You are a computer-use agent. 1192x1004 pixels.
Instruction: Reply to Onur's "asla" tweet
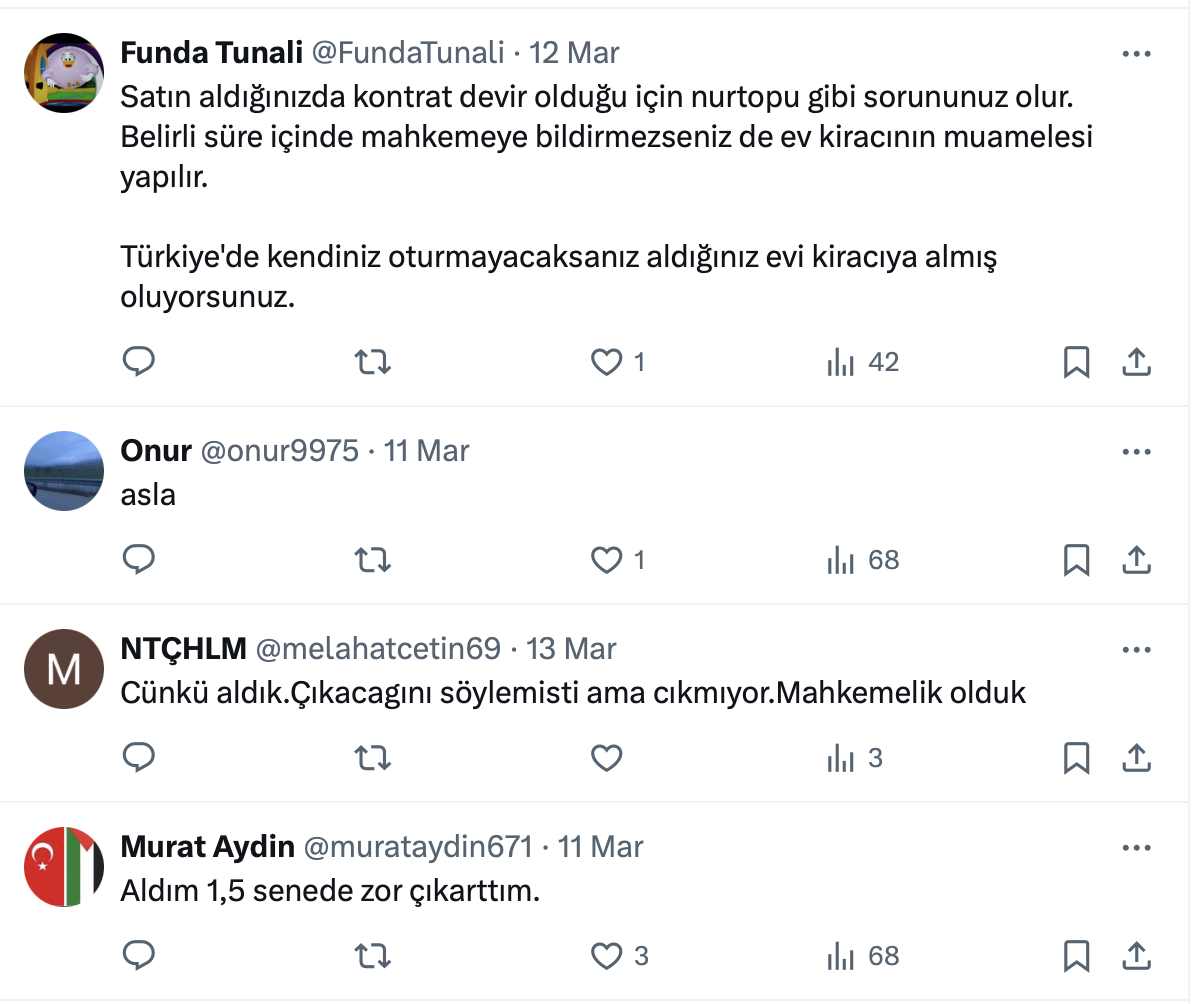[138, 559]
